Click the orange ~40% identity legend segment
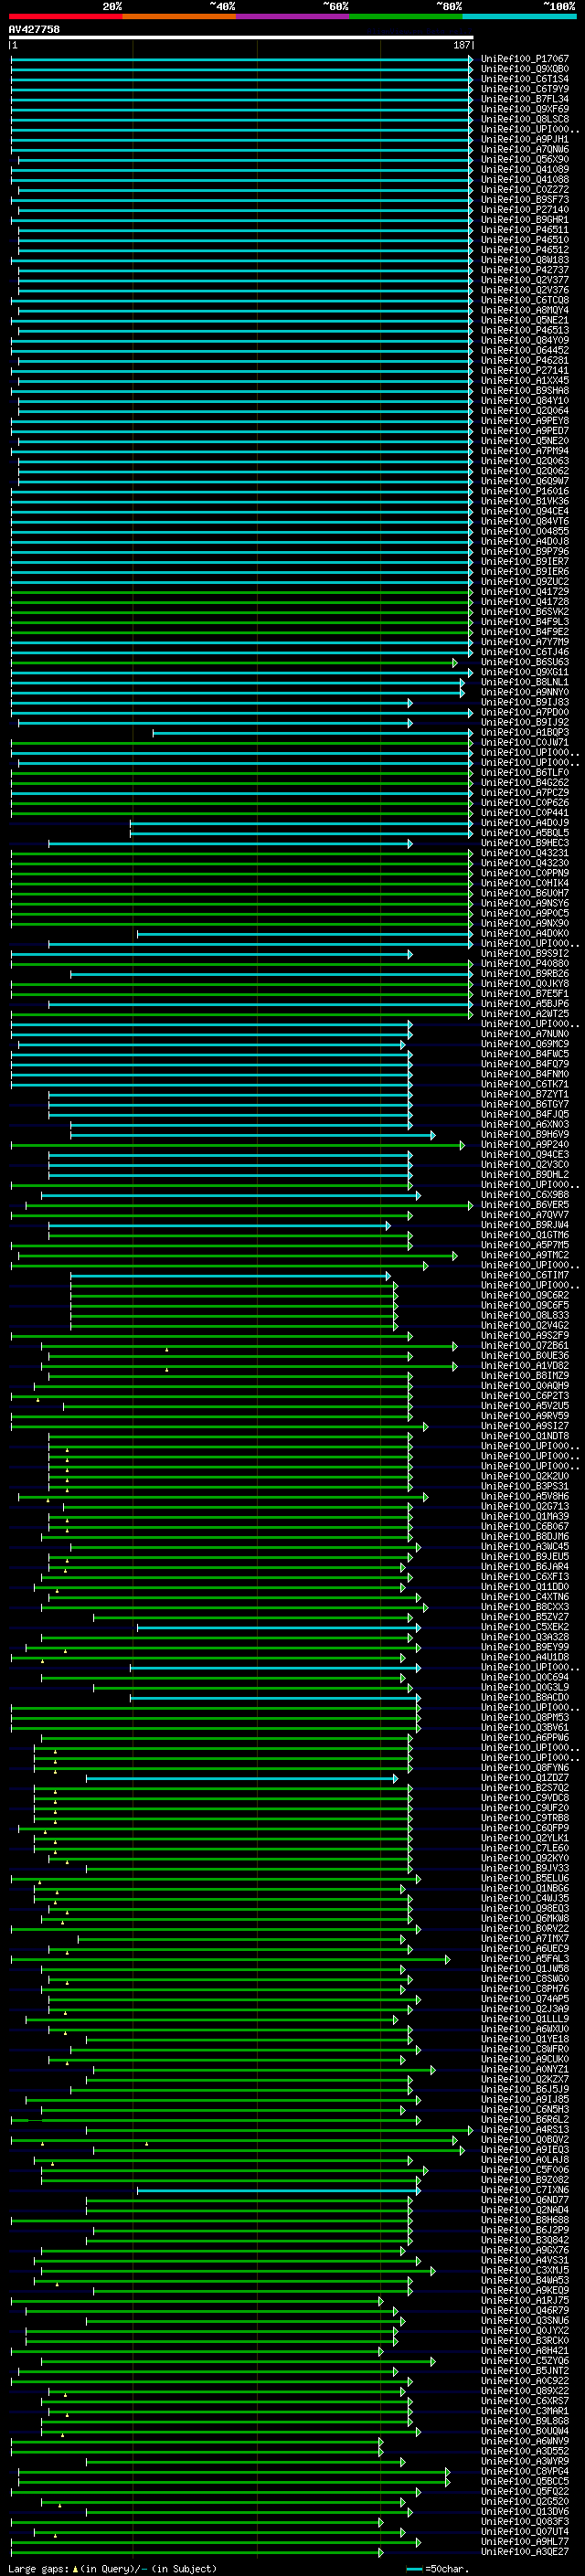The image size is (585, 2576). pos(179,16)
